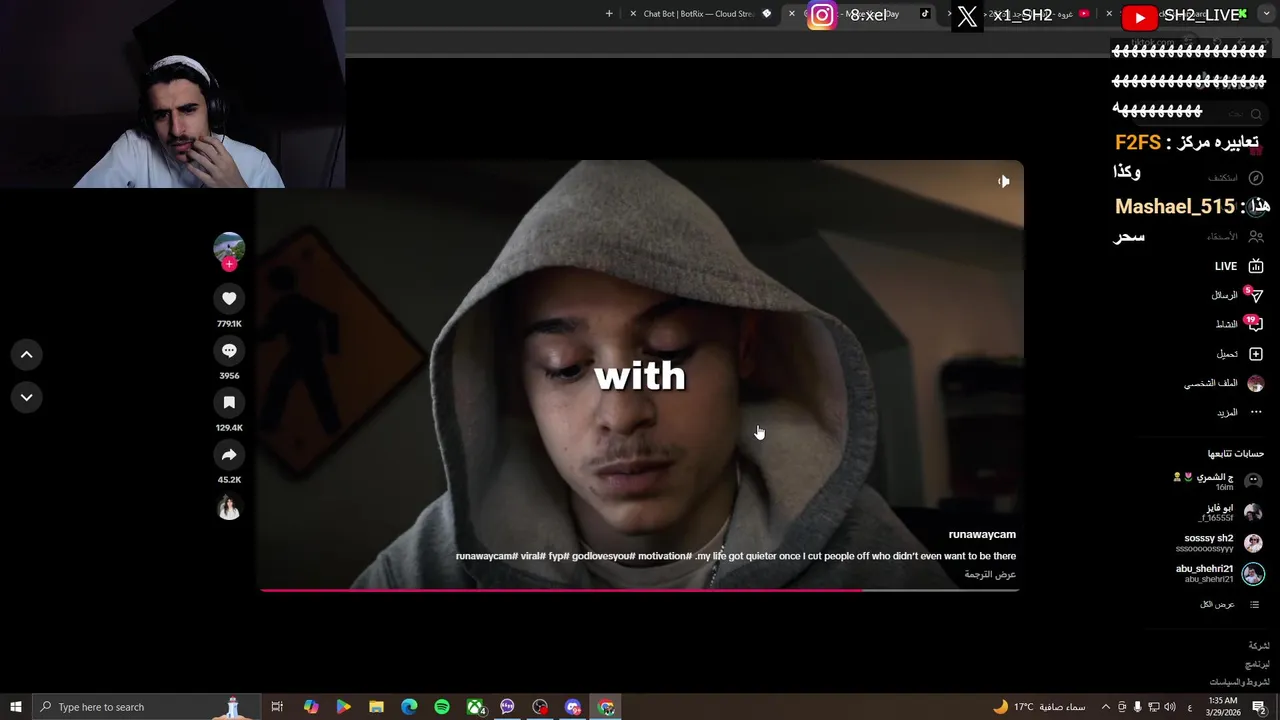
Task: Share the video using the arrow icon
Action: [229, 454]
